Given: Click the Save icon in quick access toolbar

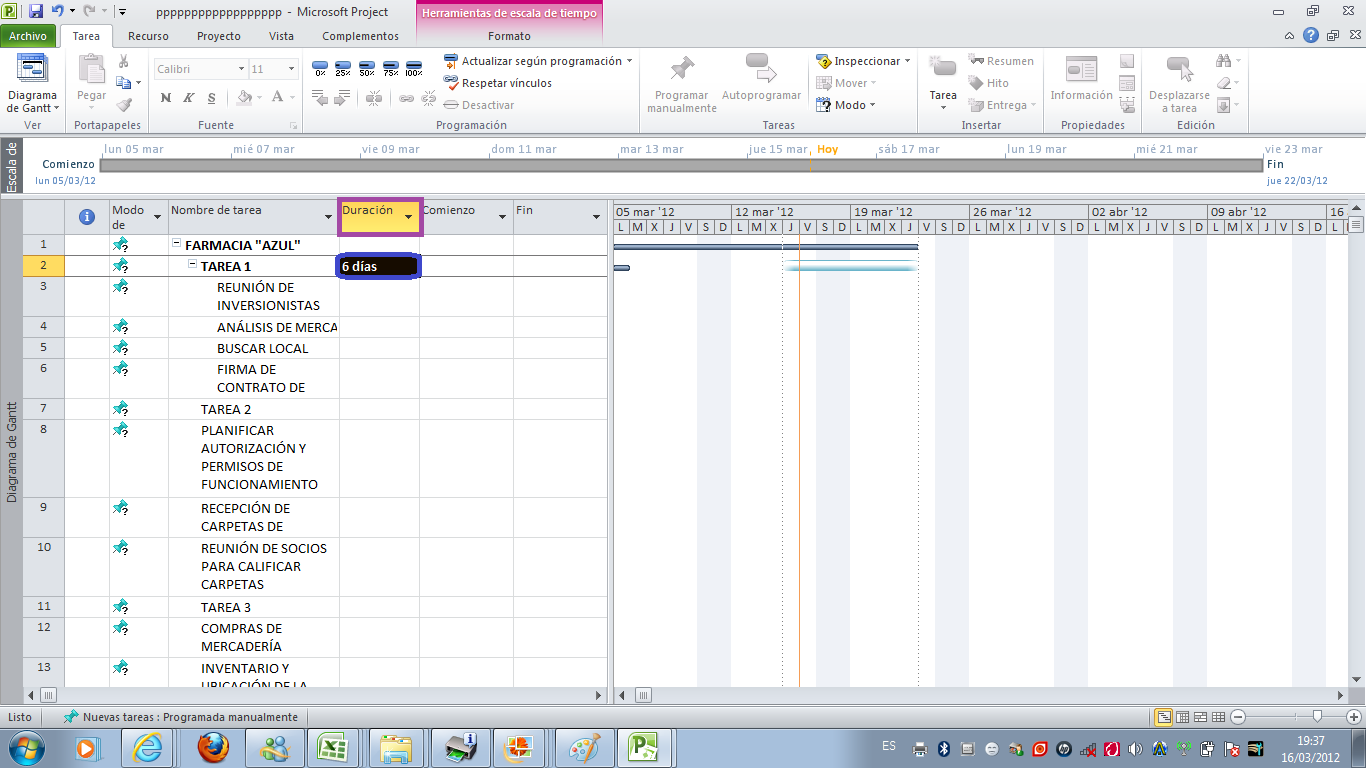Looking at the screenshot, I should point(36,11).
